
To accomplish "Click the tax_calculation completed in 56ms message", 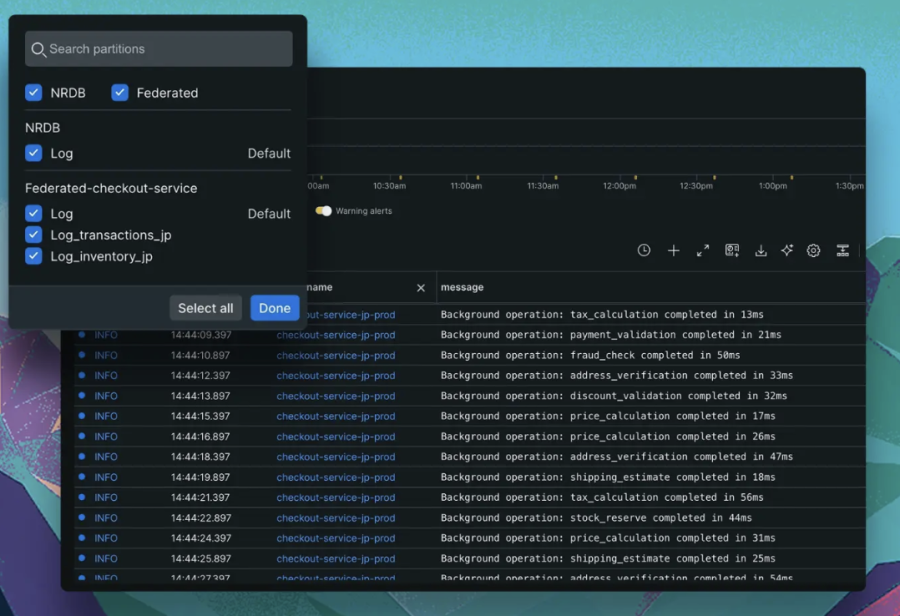I will [x=602, y=498].
